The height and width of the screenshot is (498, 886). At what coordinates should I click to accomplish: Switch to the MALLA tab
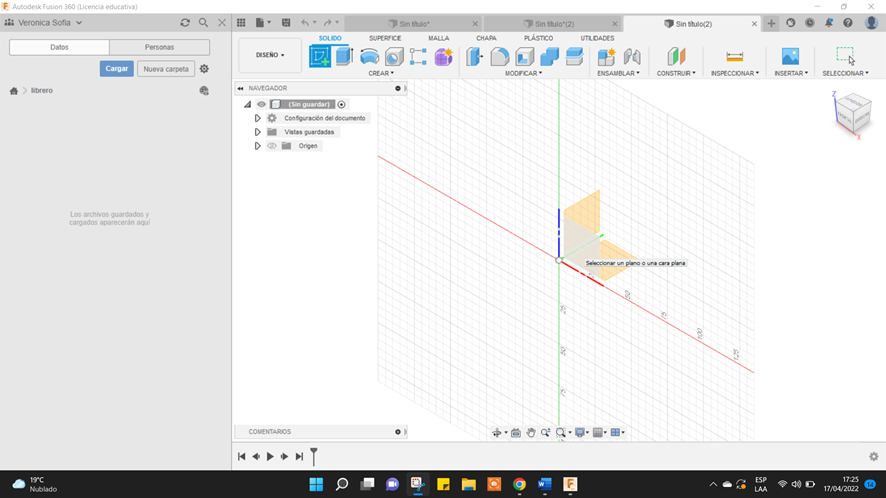point(438,38)
